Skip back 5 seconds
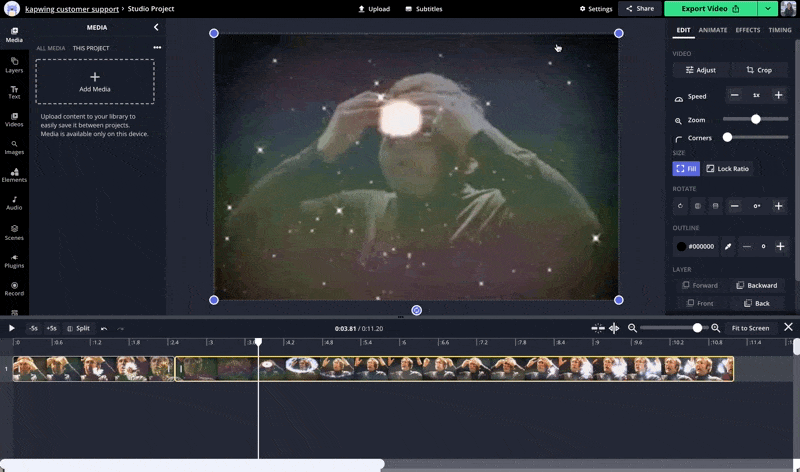 point(34,328)
